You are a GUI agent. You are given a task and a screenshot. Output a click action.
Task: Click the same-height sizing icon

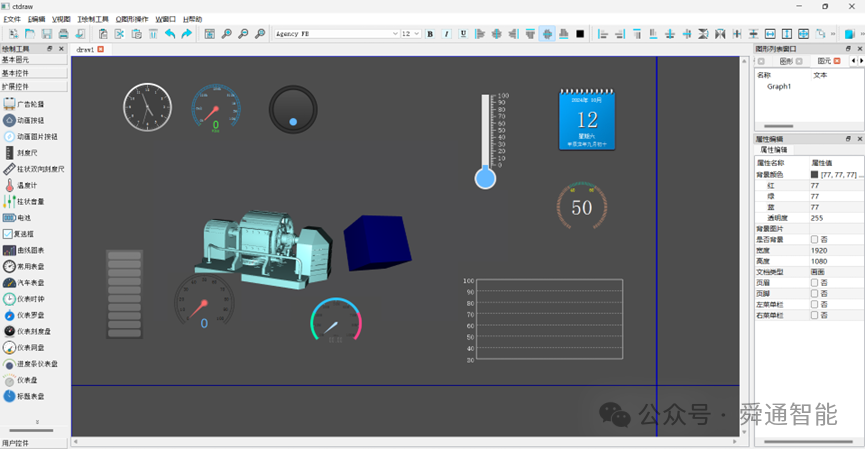click(x=787, y=34)
